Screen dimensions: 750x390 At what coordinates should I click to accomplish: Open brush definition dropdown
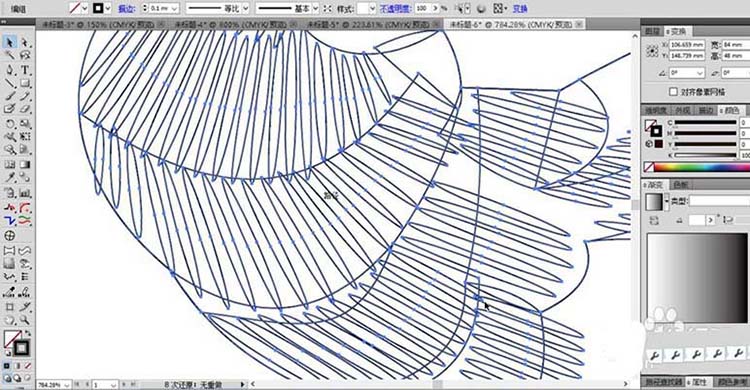click(315, 9)
